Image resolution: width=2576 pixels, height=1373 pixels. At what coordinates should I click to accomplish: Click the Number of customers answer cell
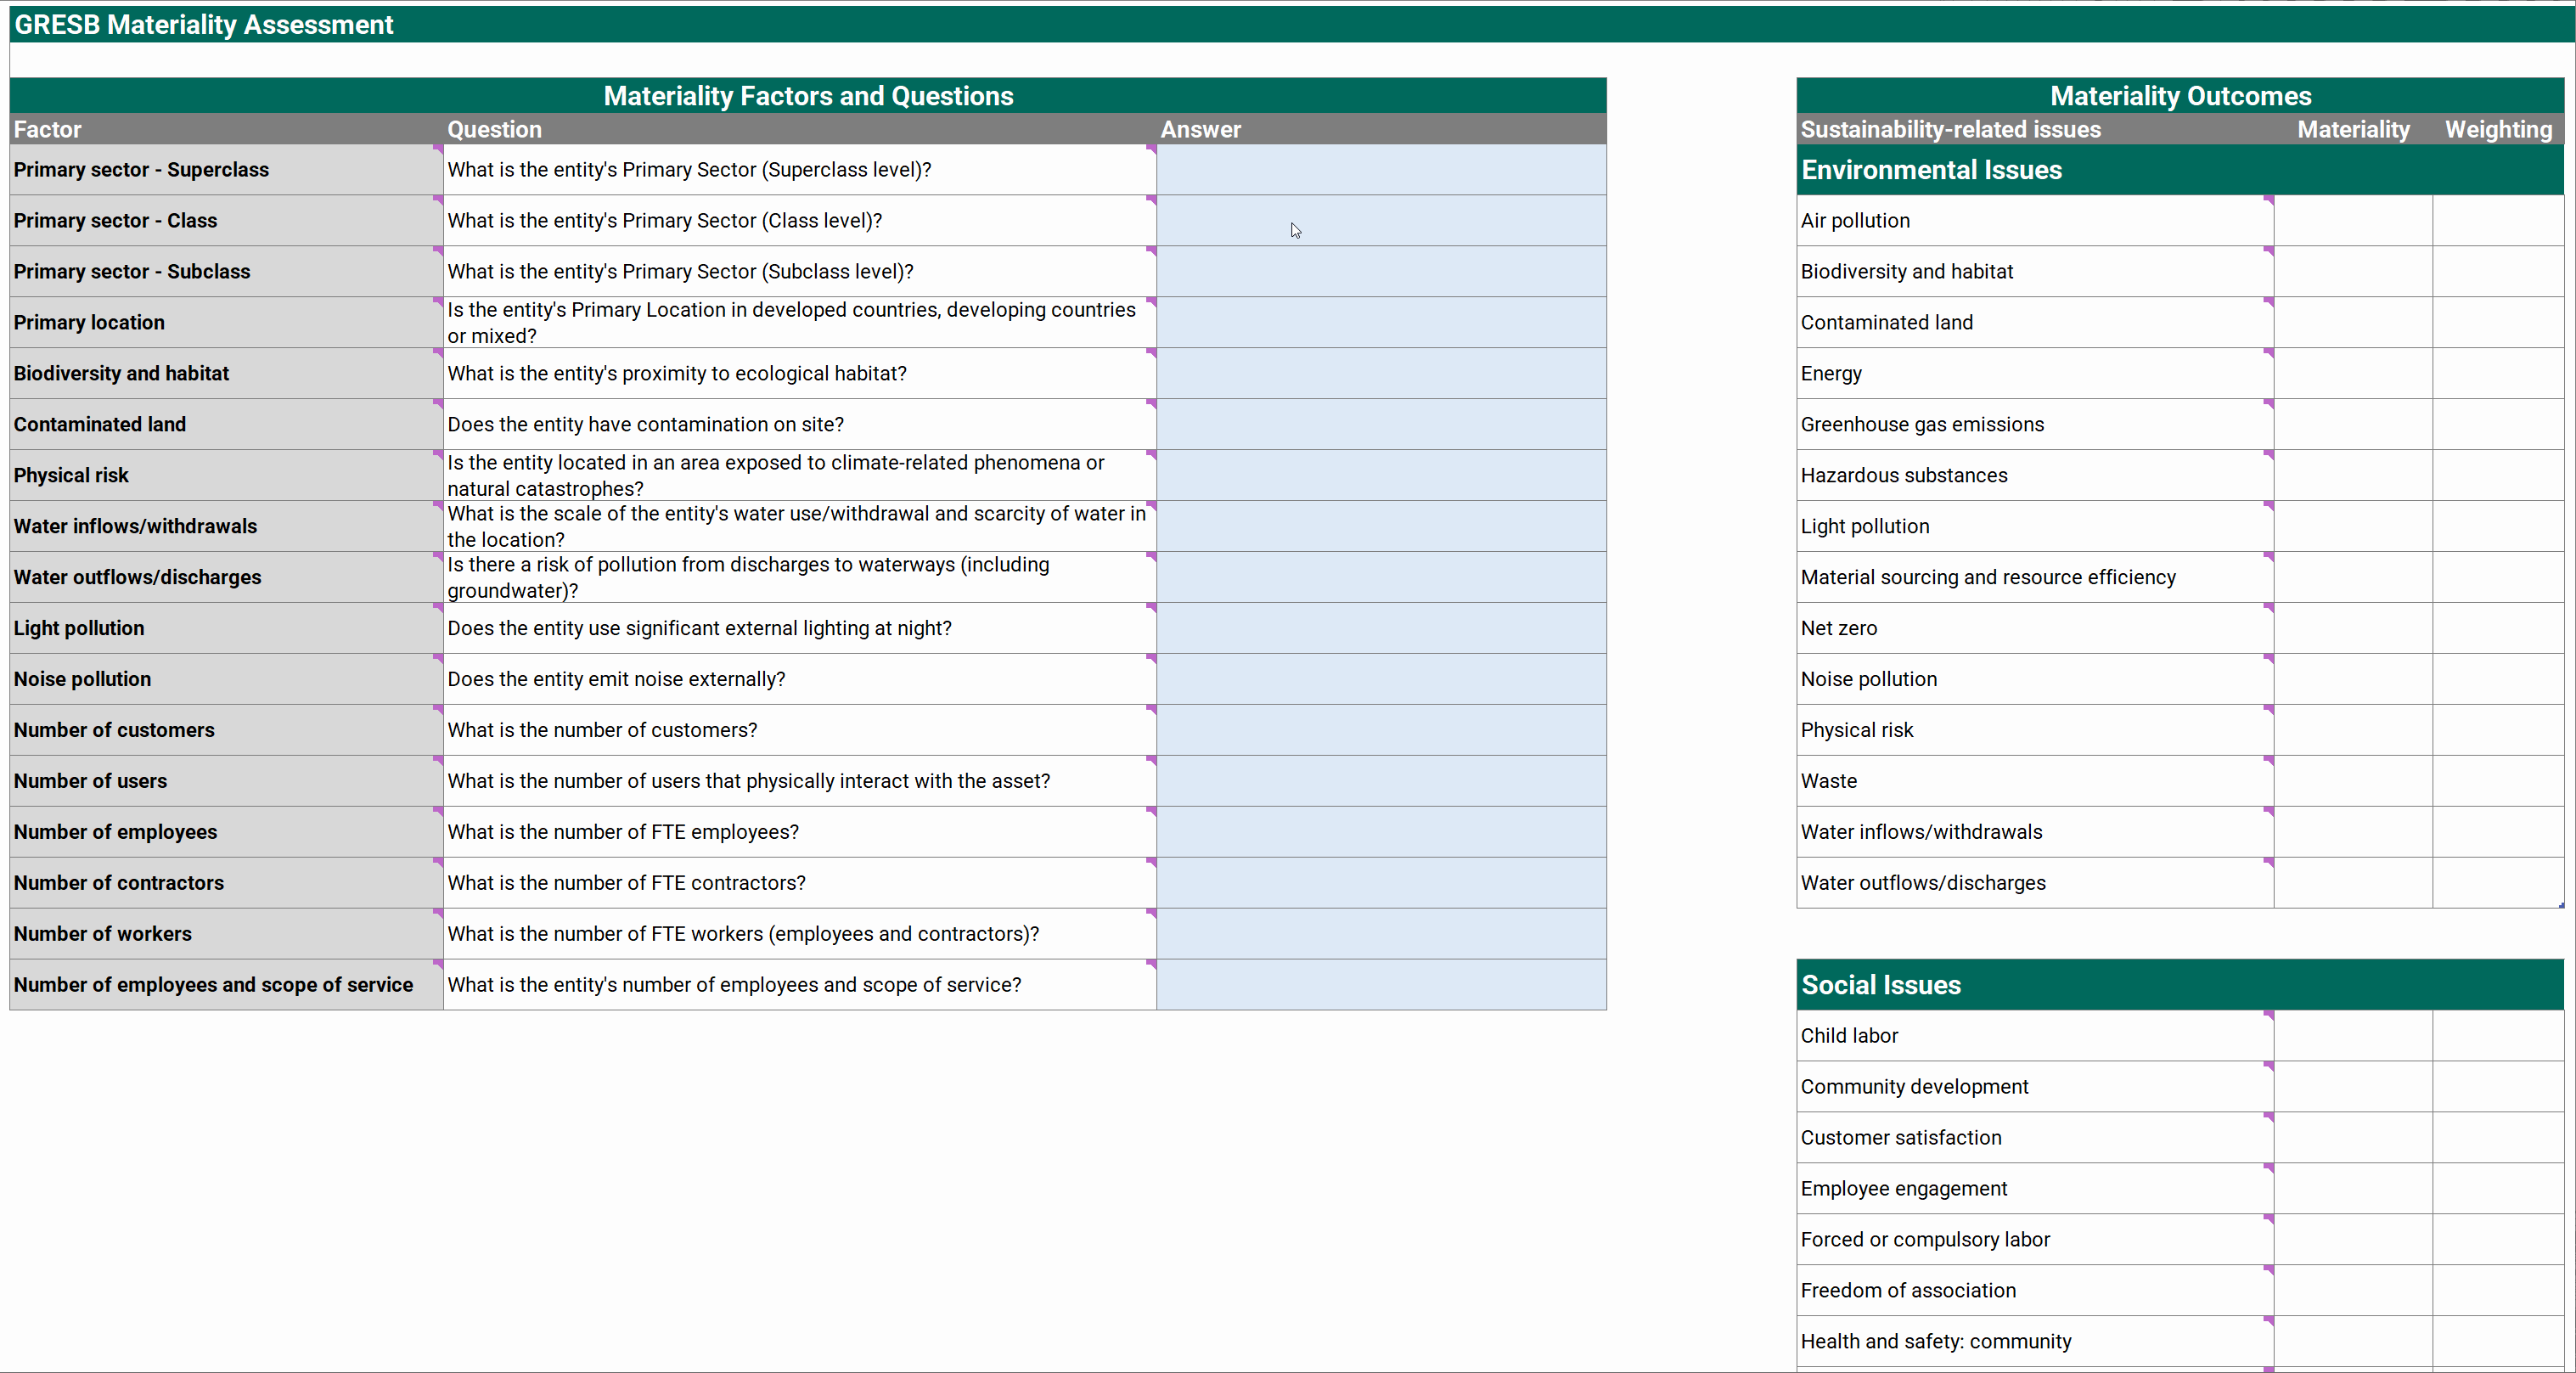1380,730
